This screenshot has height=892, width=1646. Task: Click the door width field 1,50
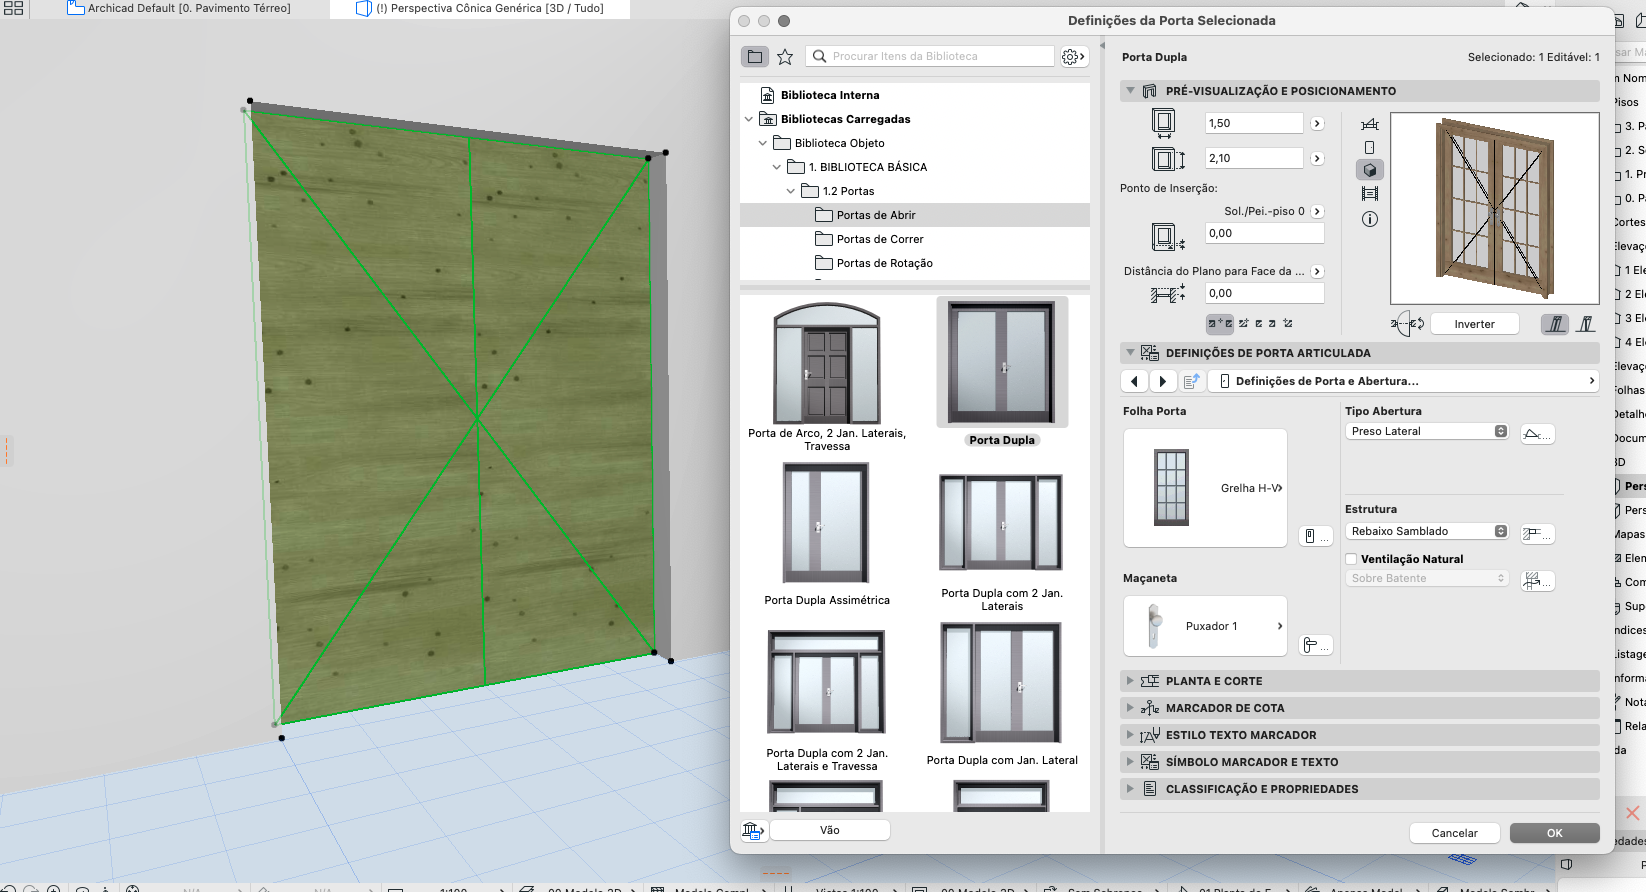coord(1254,123)
